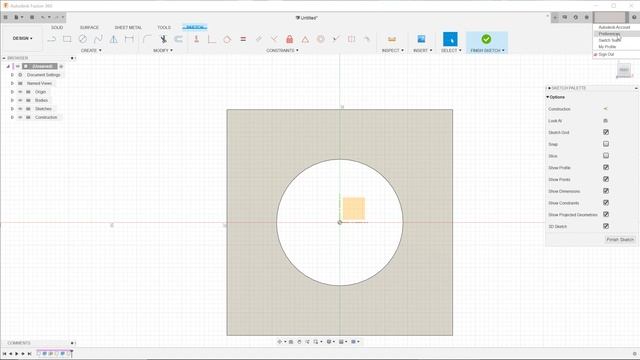The image size is (640, 360).
Task: Open the CREATE dropdown menu
Action: point(91,50)
